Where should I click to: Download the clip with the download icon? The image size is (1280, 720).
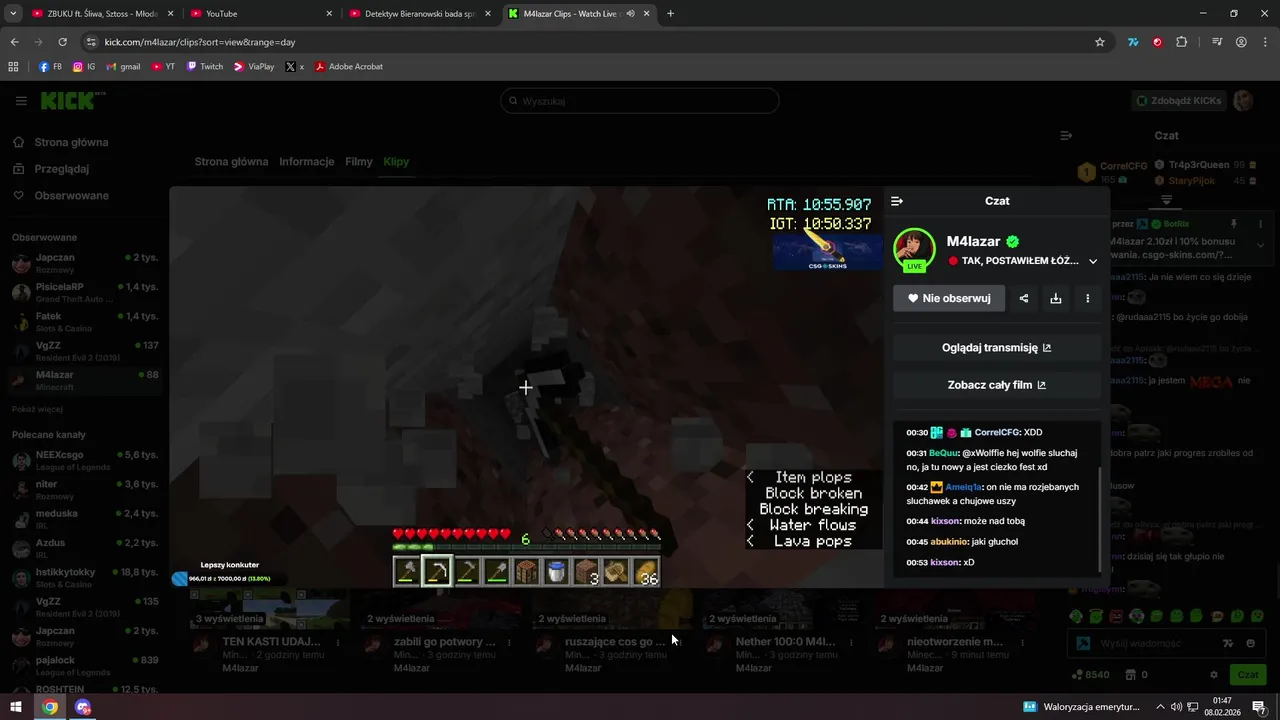pos(1055,298)
